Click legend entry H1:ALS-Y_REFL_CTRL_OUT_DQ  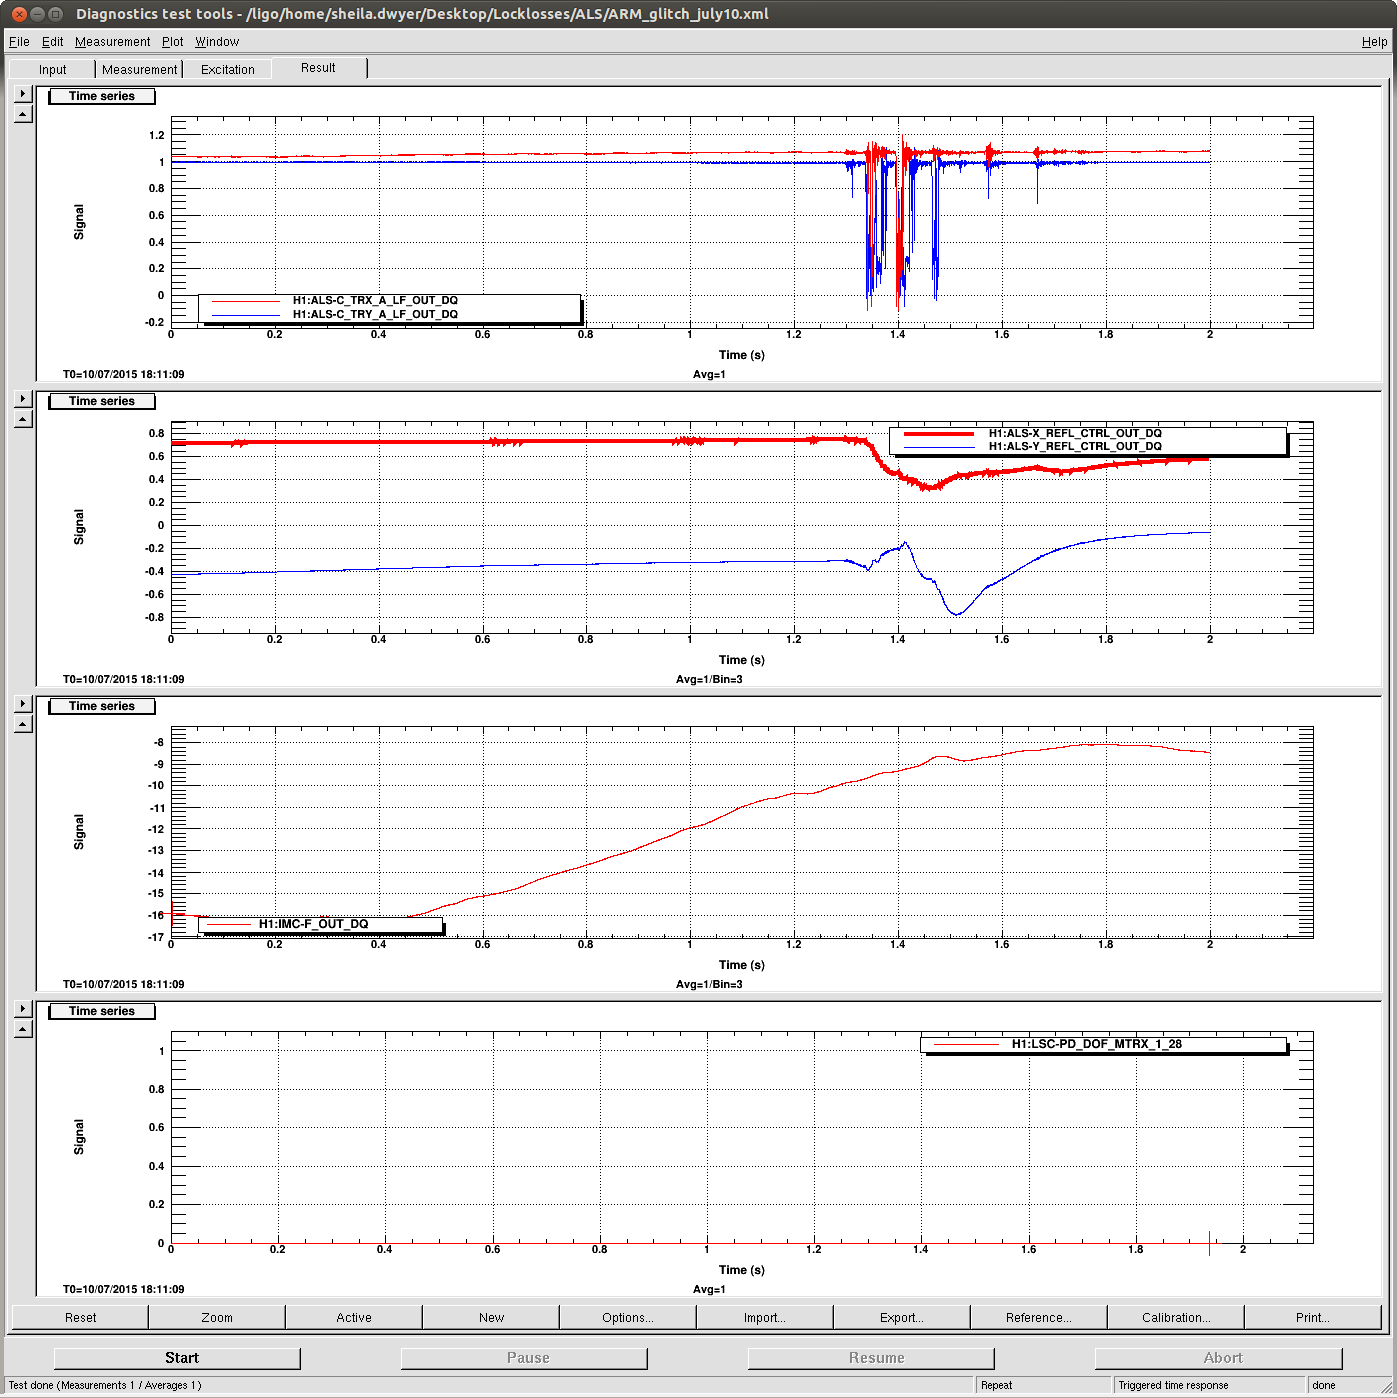(1075, 446)
